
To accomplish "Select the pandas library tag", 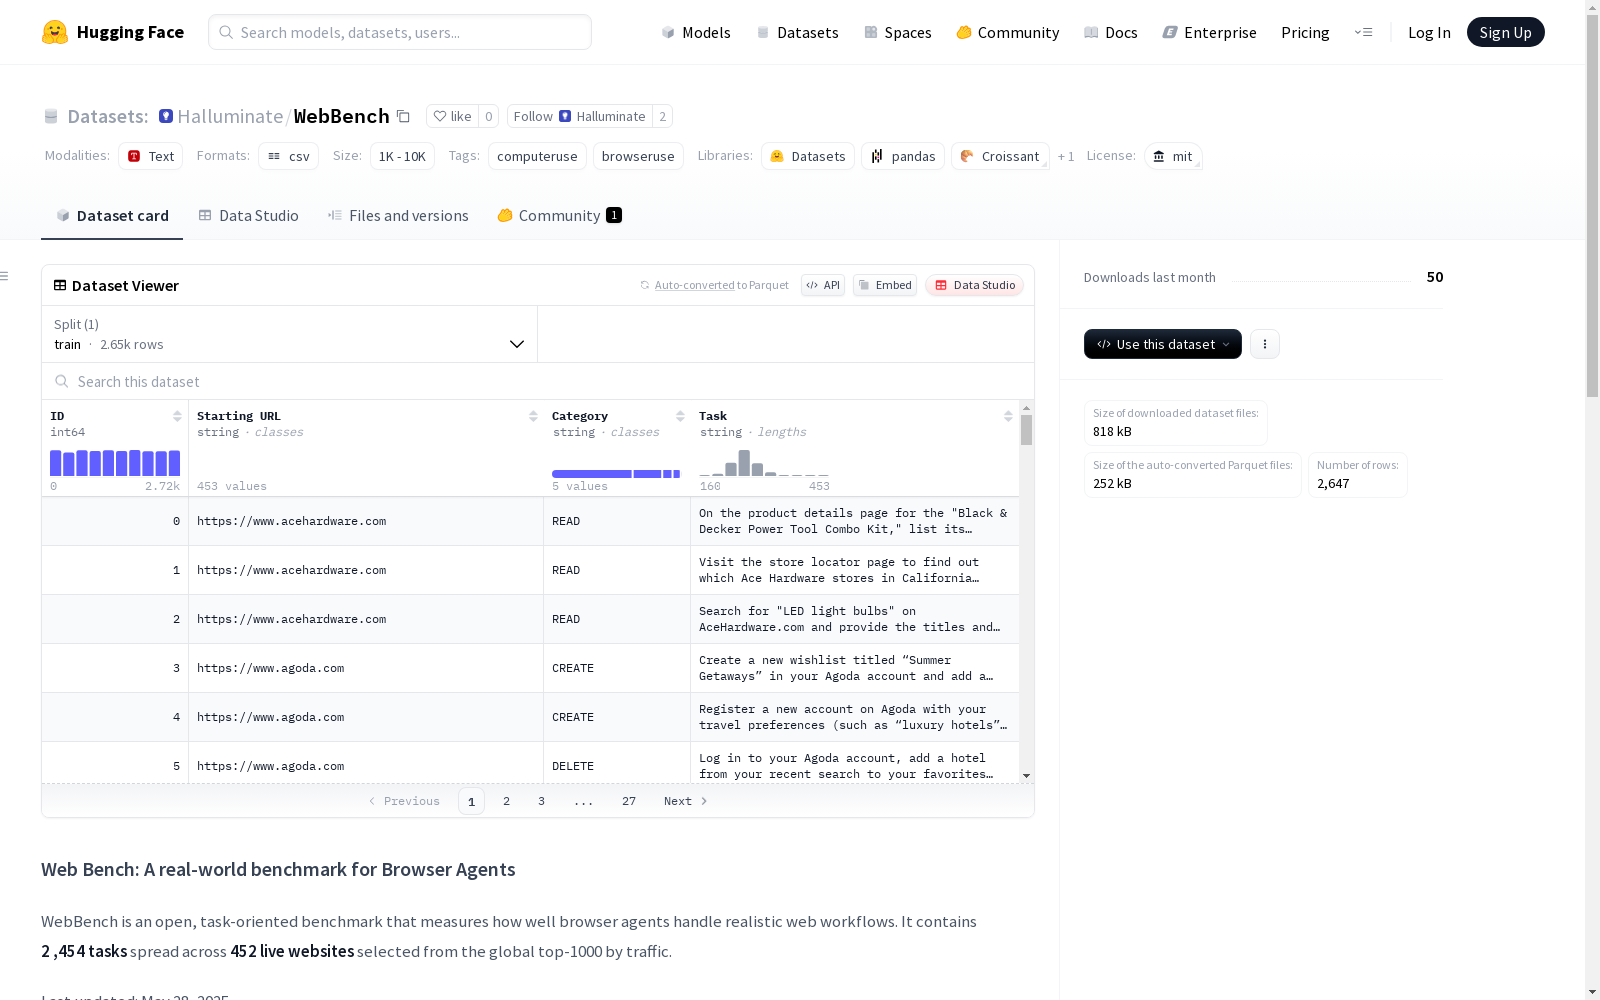I will click(x=903, y=156).
